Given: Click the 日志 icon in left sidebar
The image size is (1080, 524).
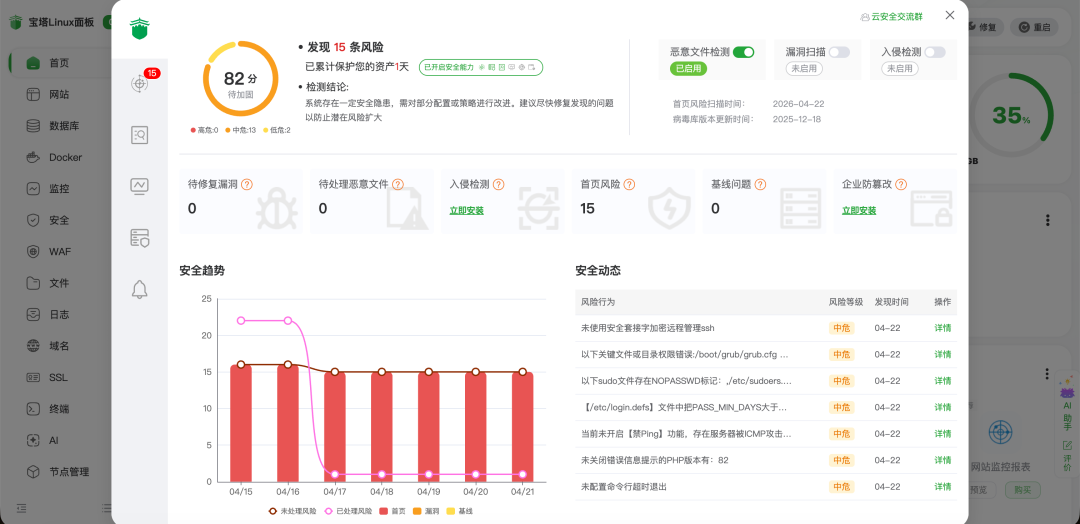Looking at the screenshot, I should pos(33,315).
